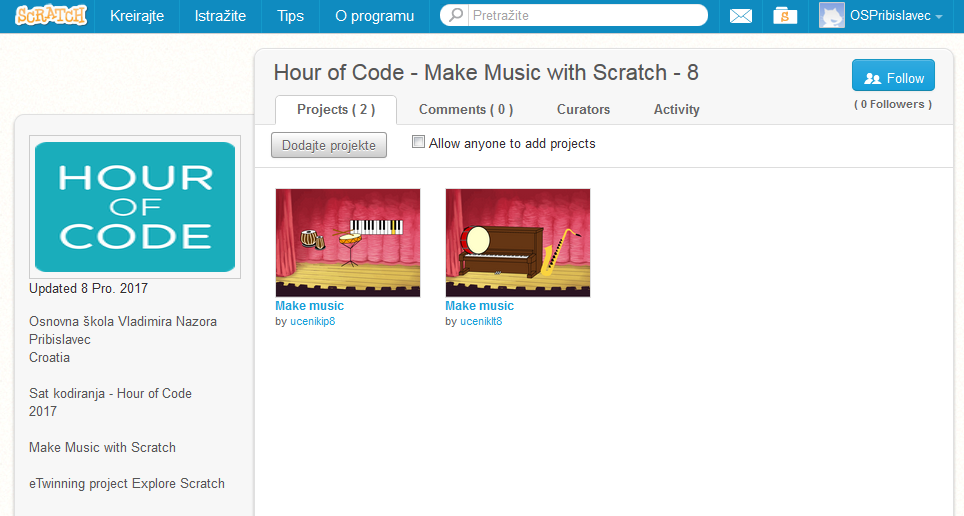
Task: Click the OSPribislavec profile avatar
Action: click(831, 15)
